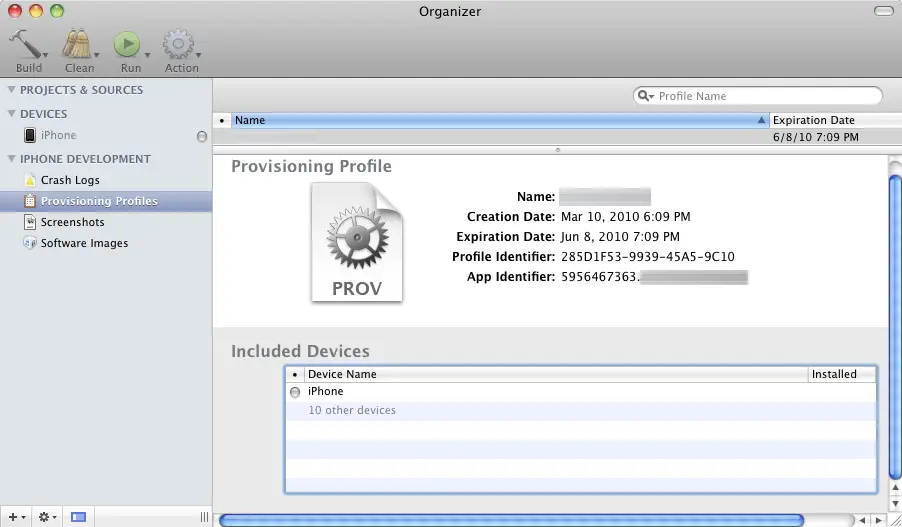Select the iPhone device in sidebar
902x527 pixels.
(x=58, y=135)
